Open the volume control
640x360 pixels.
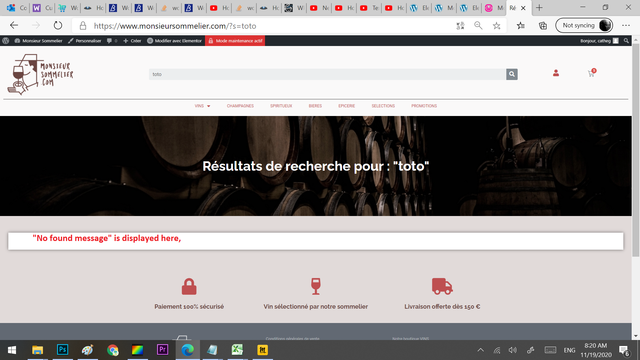(513, 350)
